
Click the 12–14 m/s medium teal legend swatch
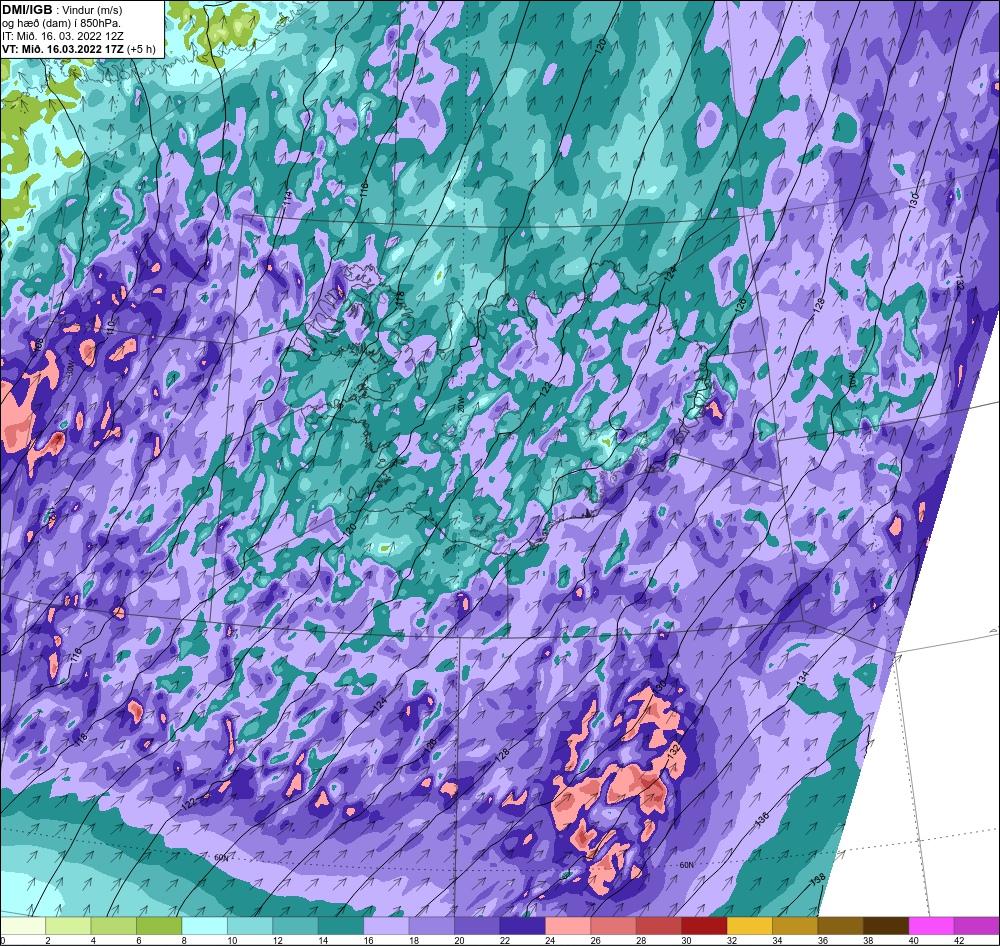295,926
